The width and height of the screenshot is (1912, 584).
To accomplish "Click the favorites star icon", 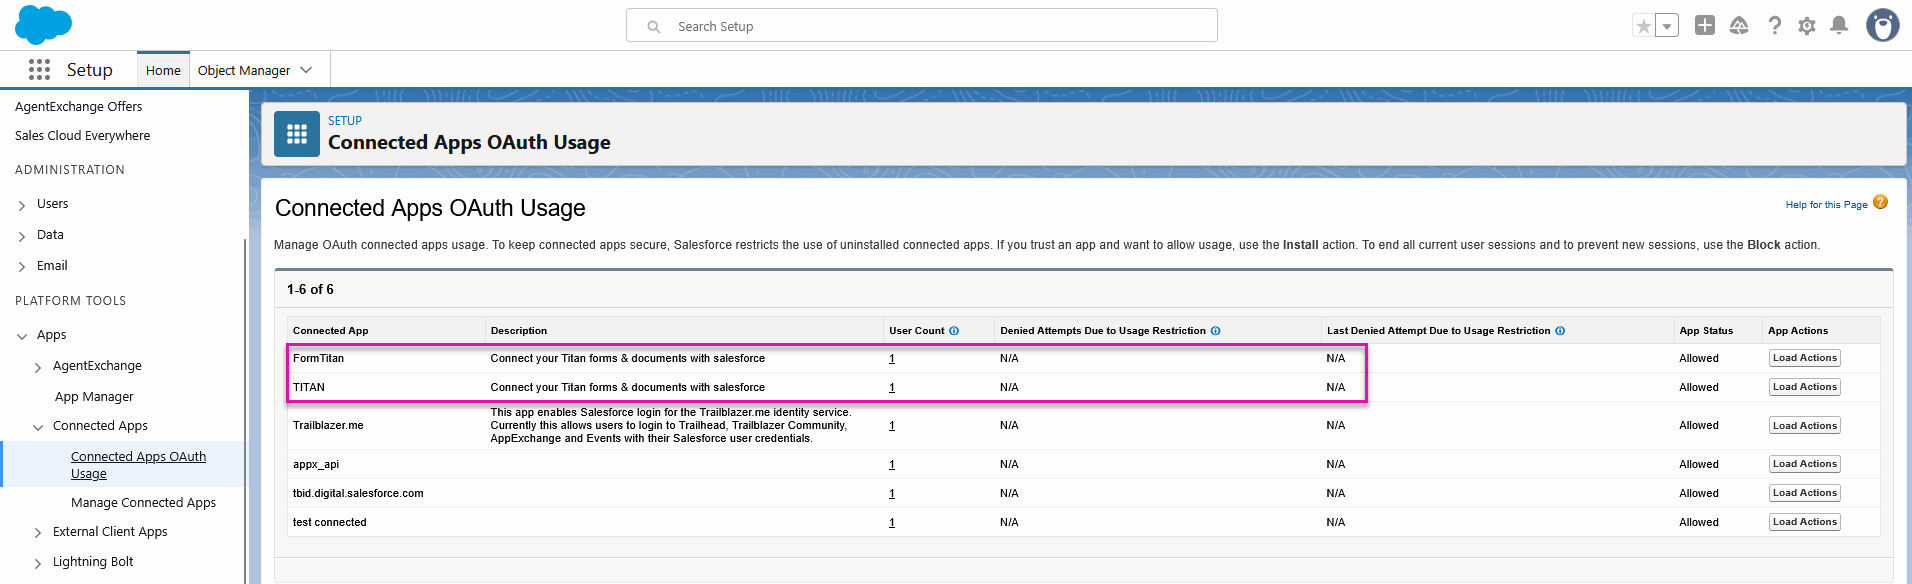I will (x=1643, y=26).
